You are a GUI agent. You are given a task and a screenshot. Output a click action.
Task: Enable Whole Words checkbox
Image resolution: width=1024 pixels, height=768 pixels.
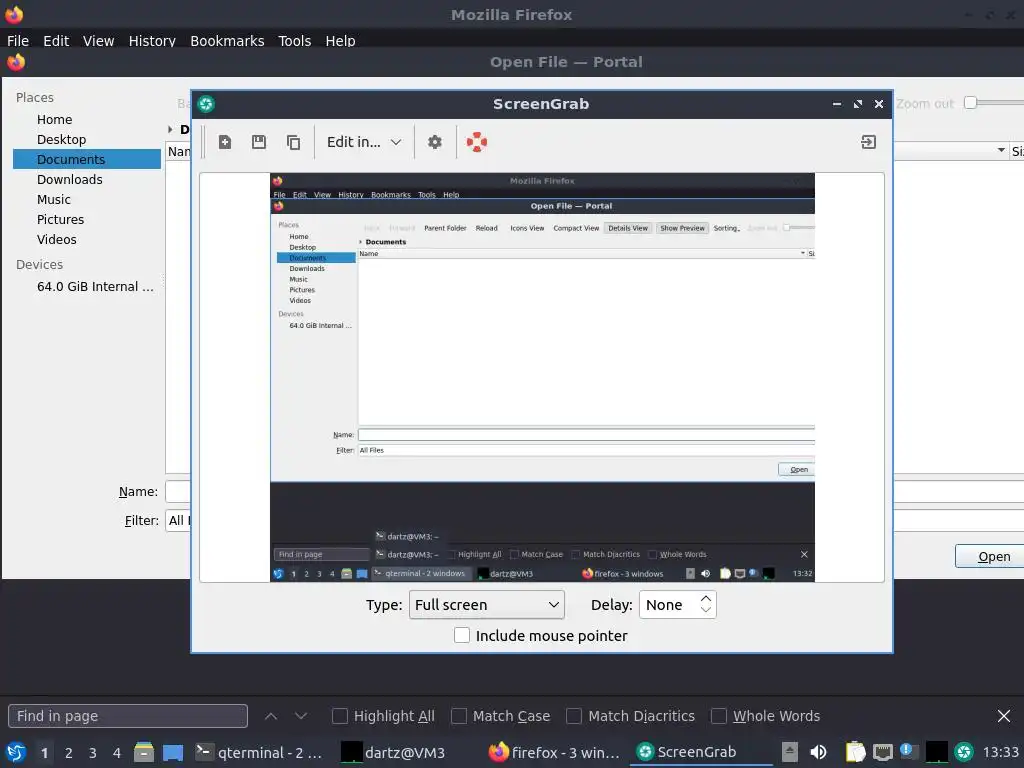718,716
